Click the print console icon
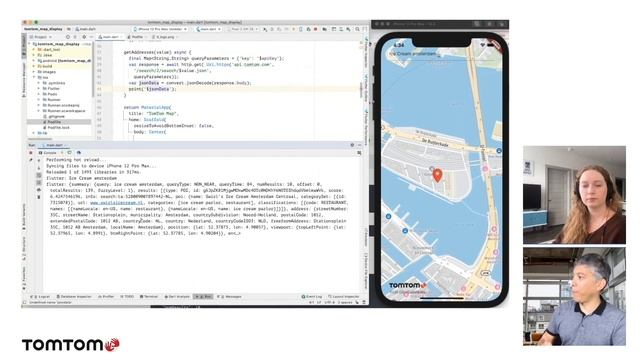 (x=39, y=190)
